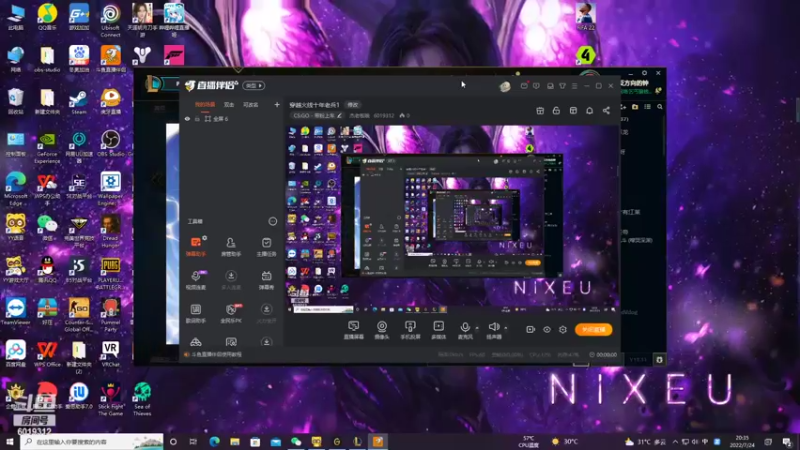The height and width of the screenshot is (450, 800).
Task: Open the mode switch pill beside the logo
Action: 254,86
